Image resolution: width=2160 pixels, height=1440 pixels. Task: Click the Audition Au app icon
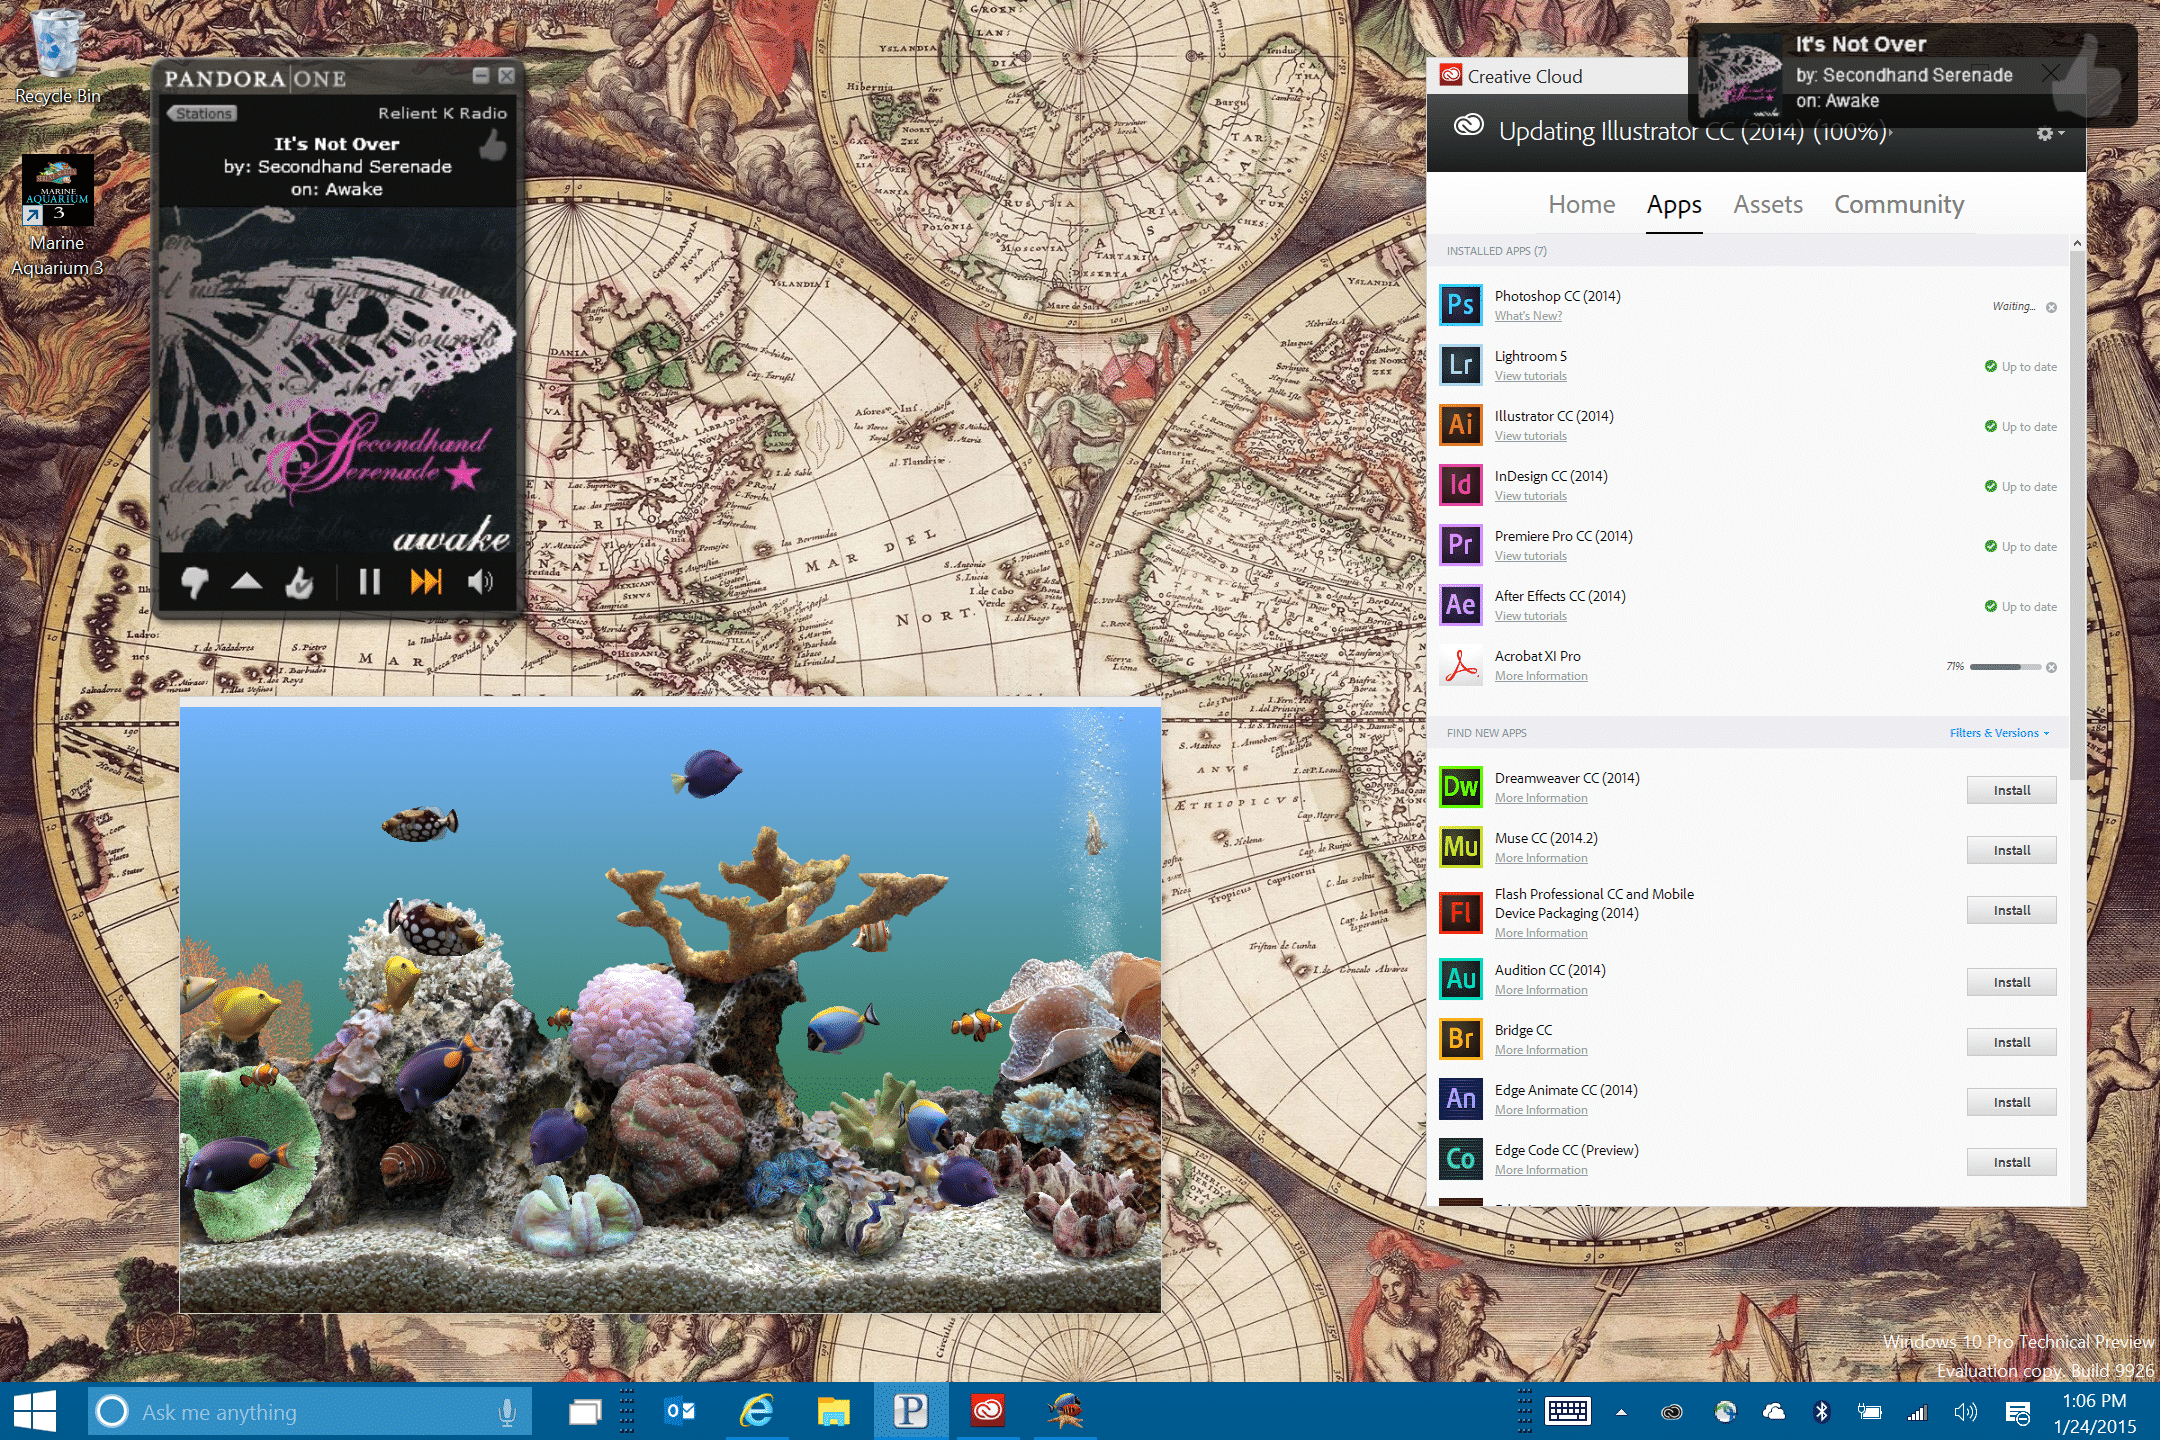(x=1460, y=979)
